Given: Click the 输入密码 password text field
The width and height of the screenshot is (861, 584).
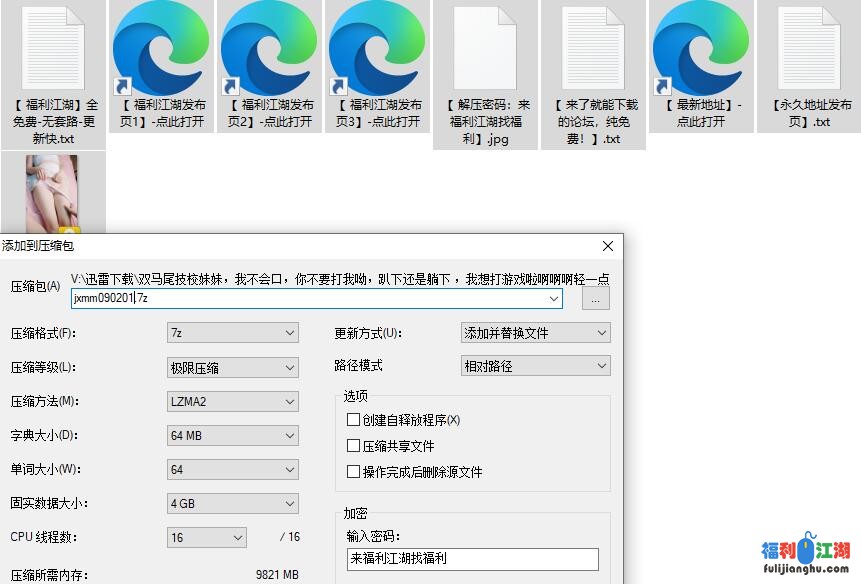Looking at the screenshot, I should click(x=472, y=559).
